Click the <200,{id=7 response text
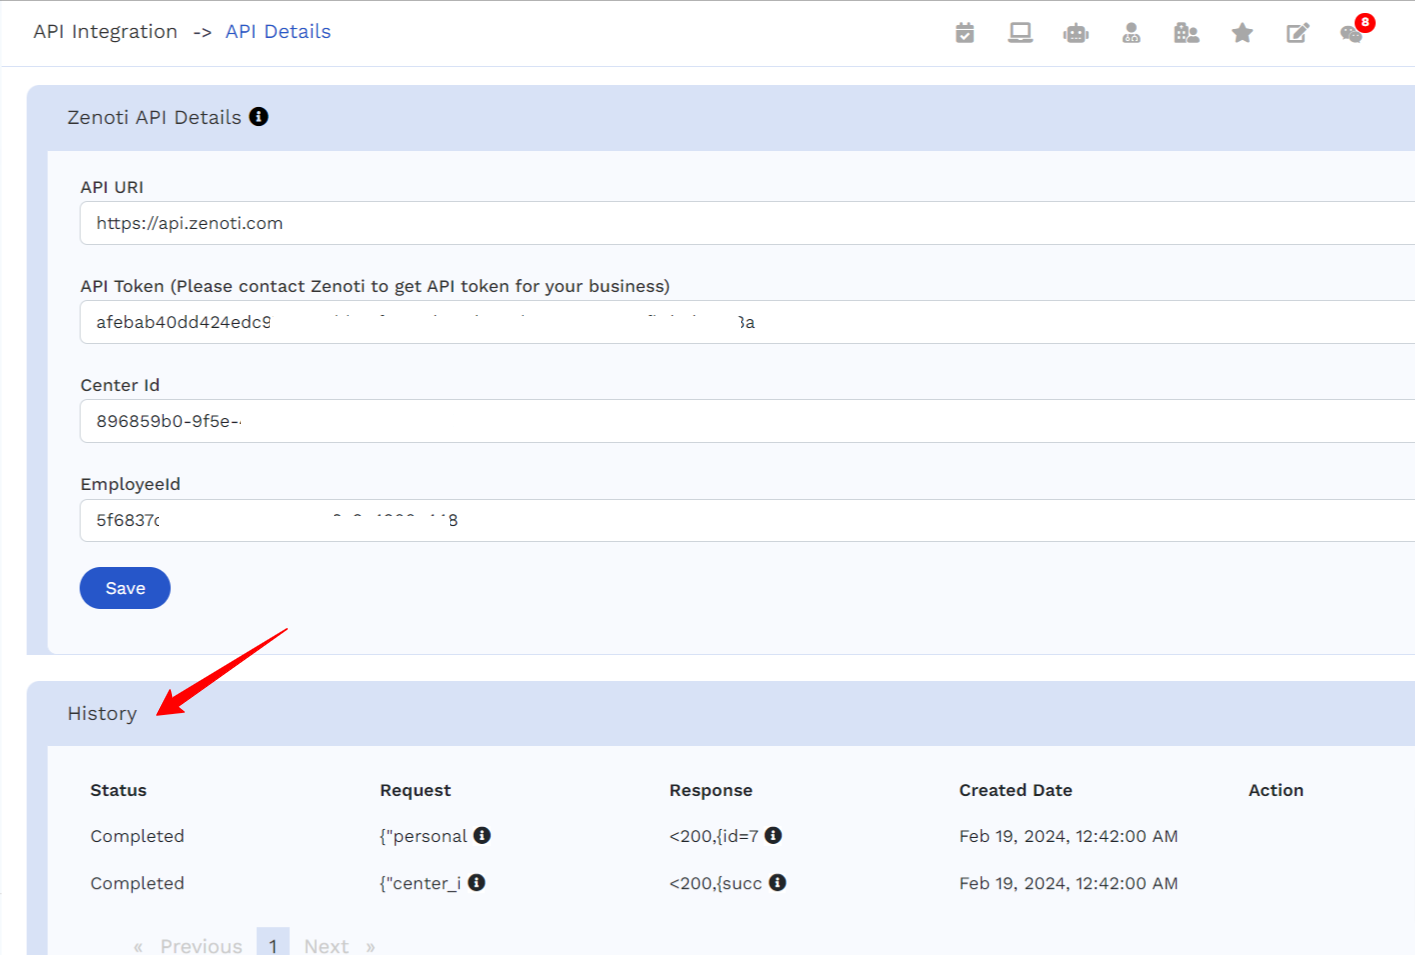The height and width of the screenshot is (955, 1415). (714, 836)
